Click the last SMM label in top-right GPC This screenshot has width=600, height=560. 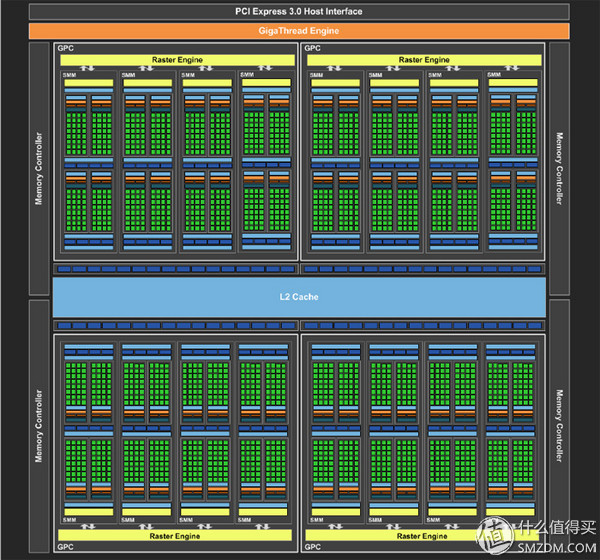coord(496,73)
